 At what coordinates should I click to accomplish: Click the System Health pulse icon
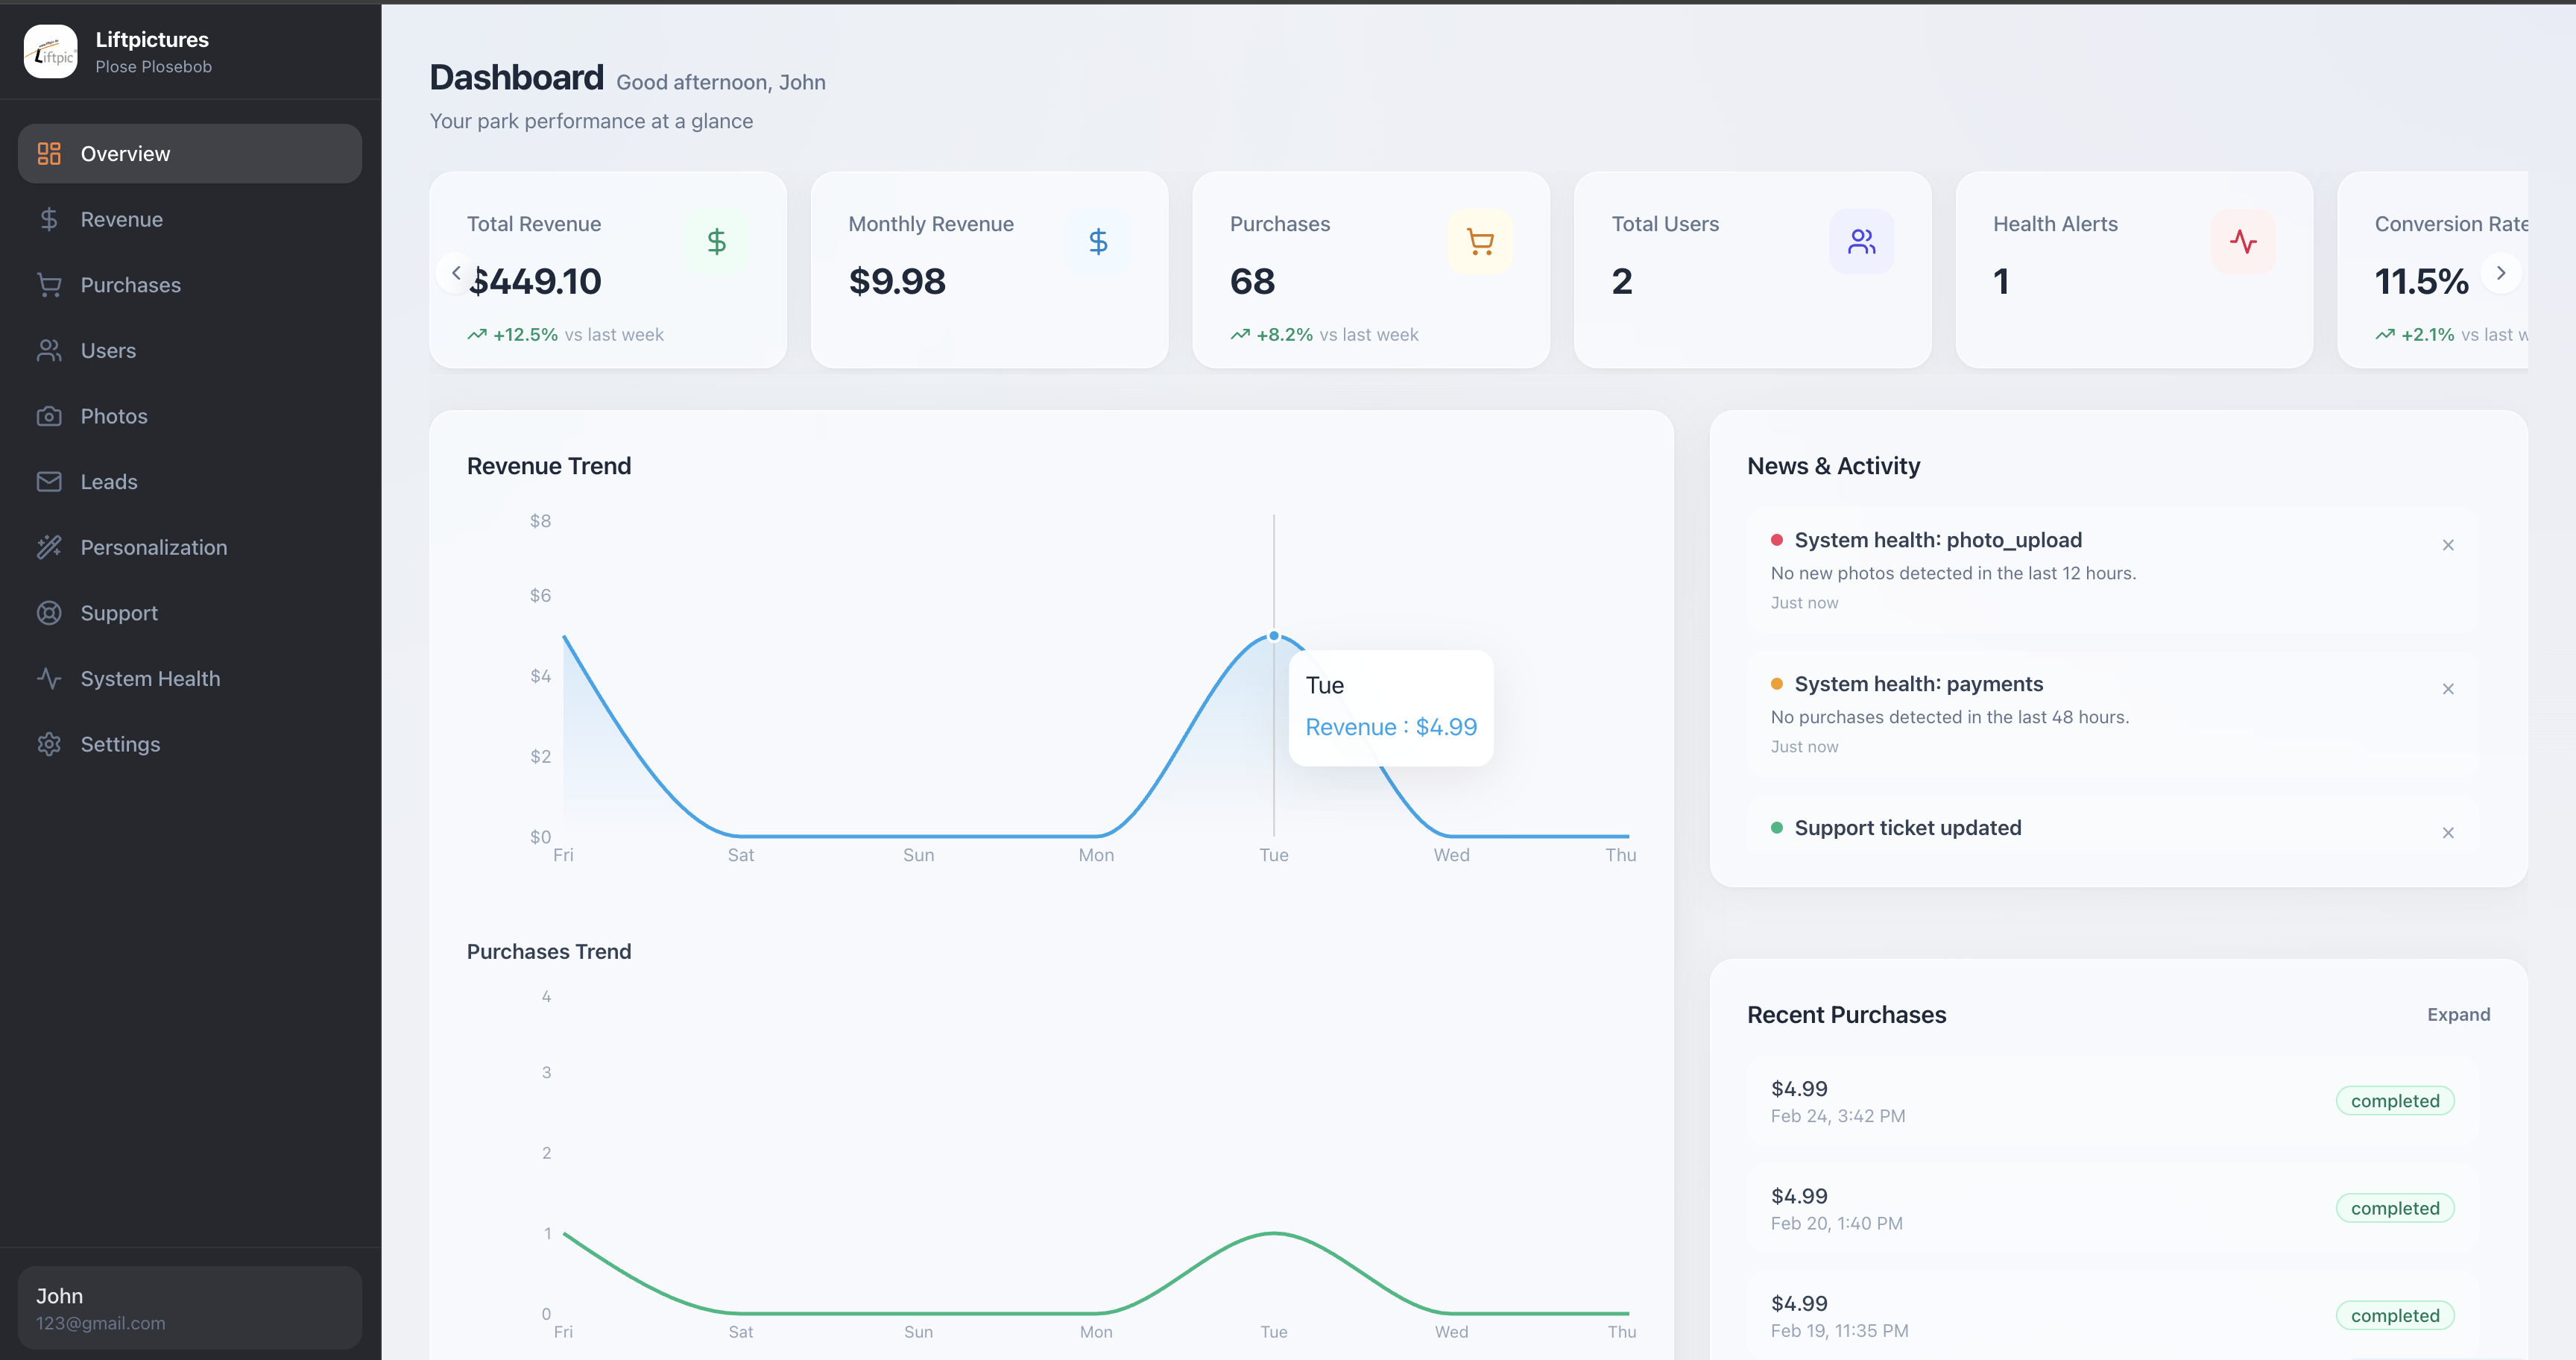[50, 678]
